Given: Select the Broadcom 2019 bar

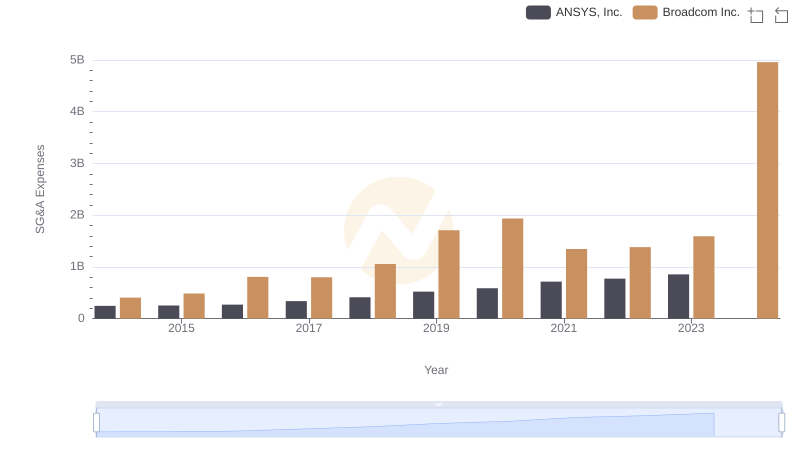Looking at the screenshot, I should (448, 274).
